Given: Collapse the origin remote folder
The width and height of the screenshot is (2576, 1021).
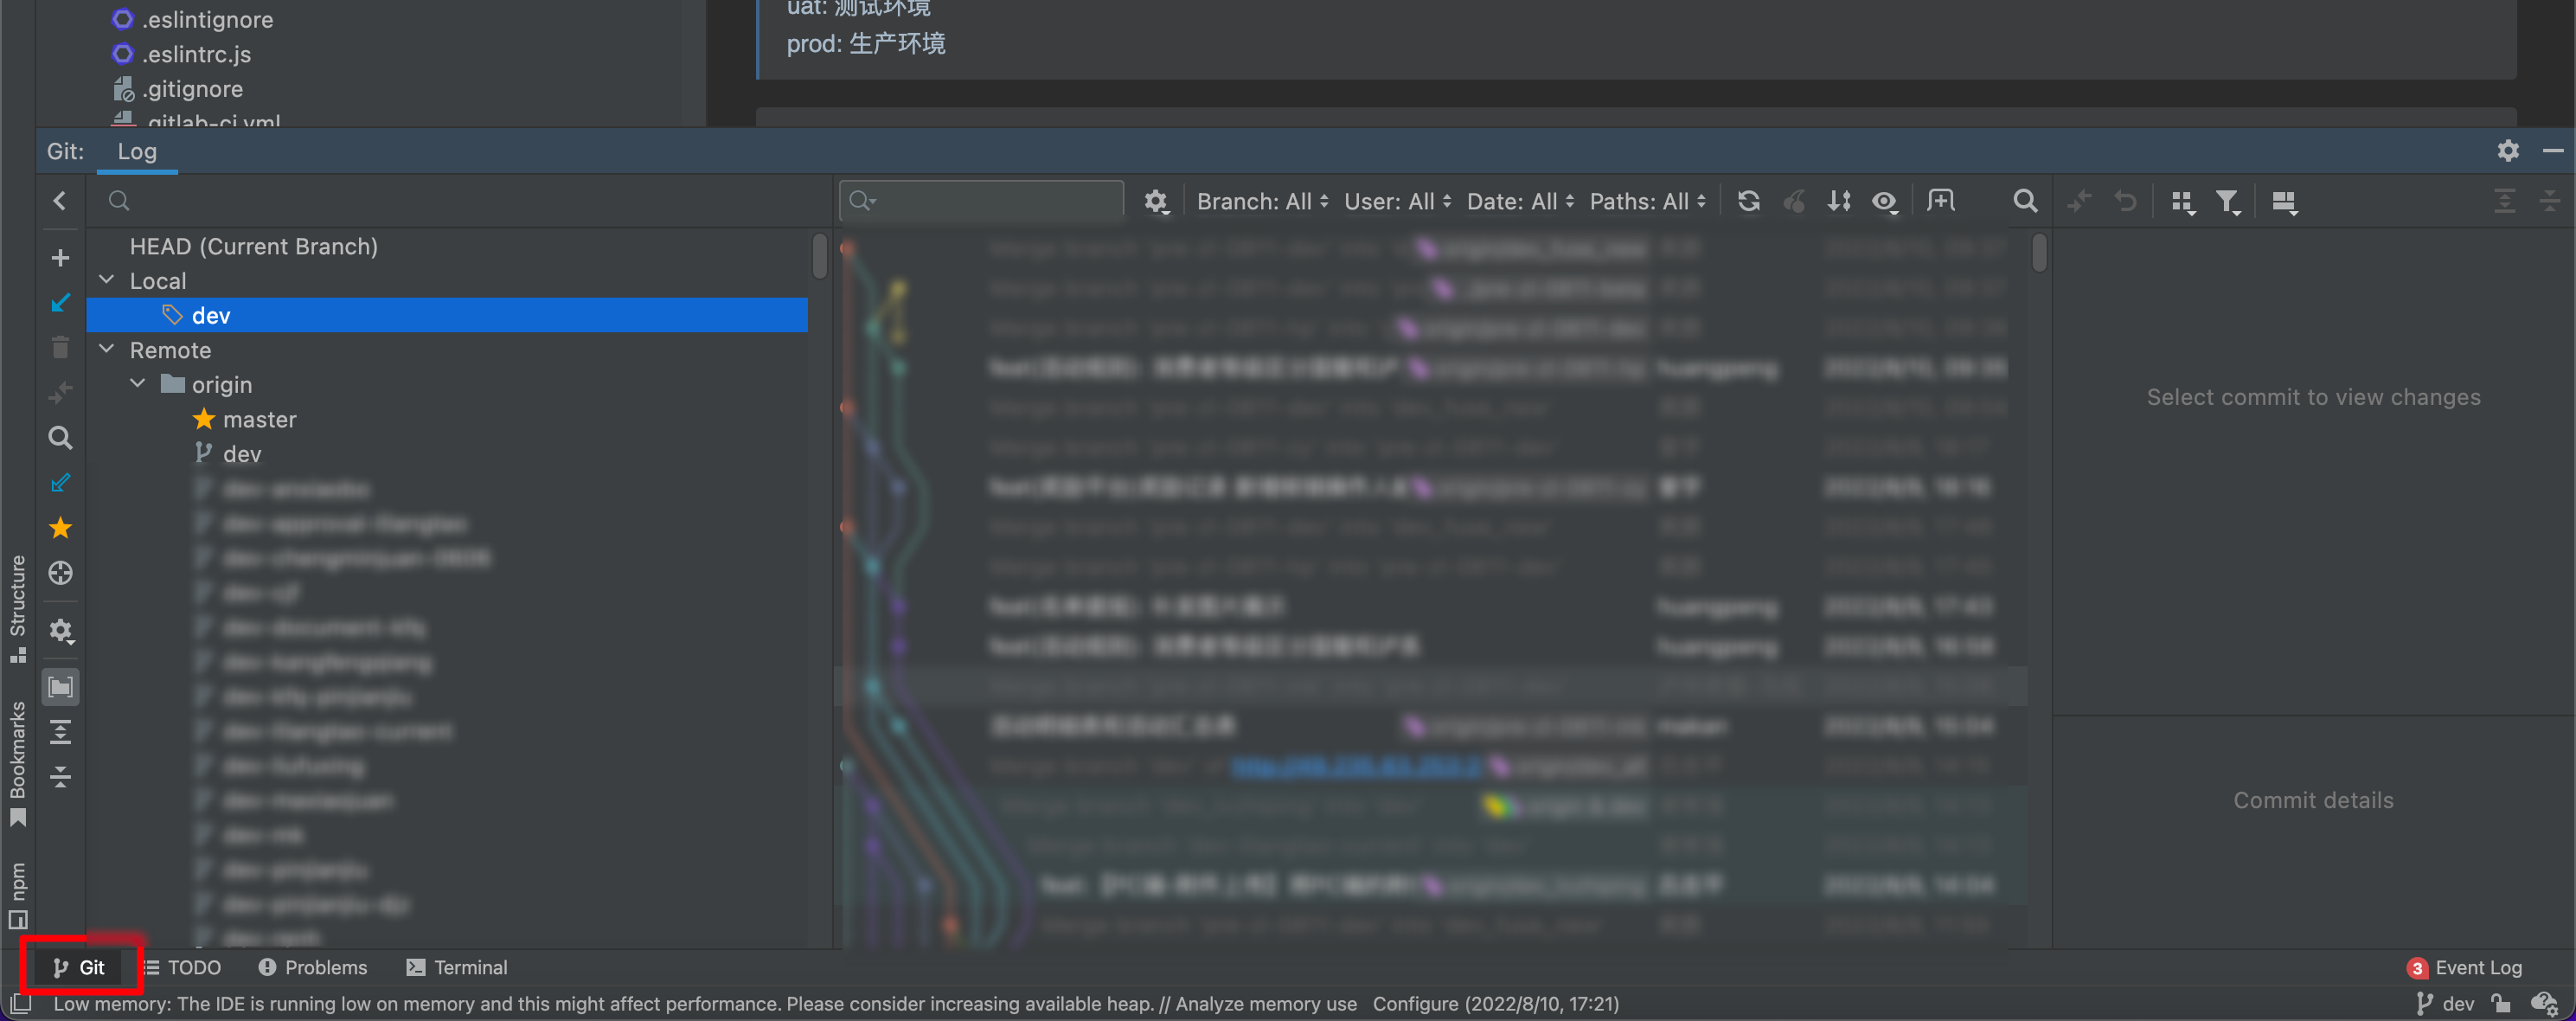Looking at the screenshot, I should 137,384.
